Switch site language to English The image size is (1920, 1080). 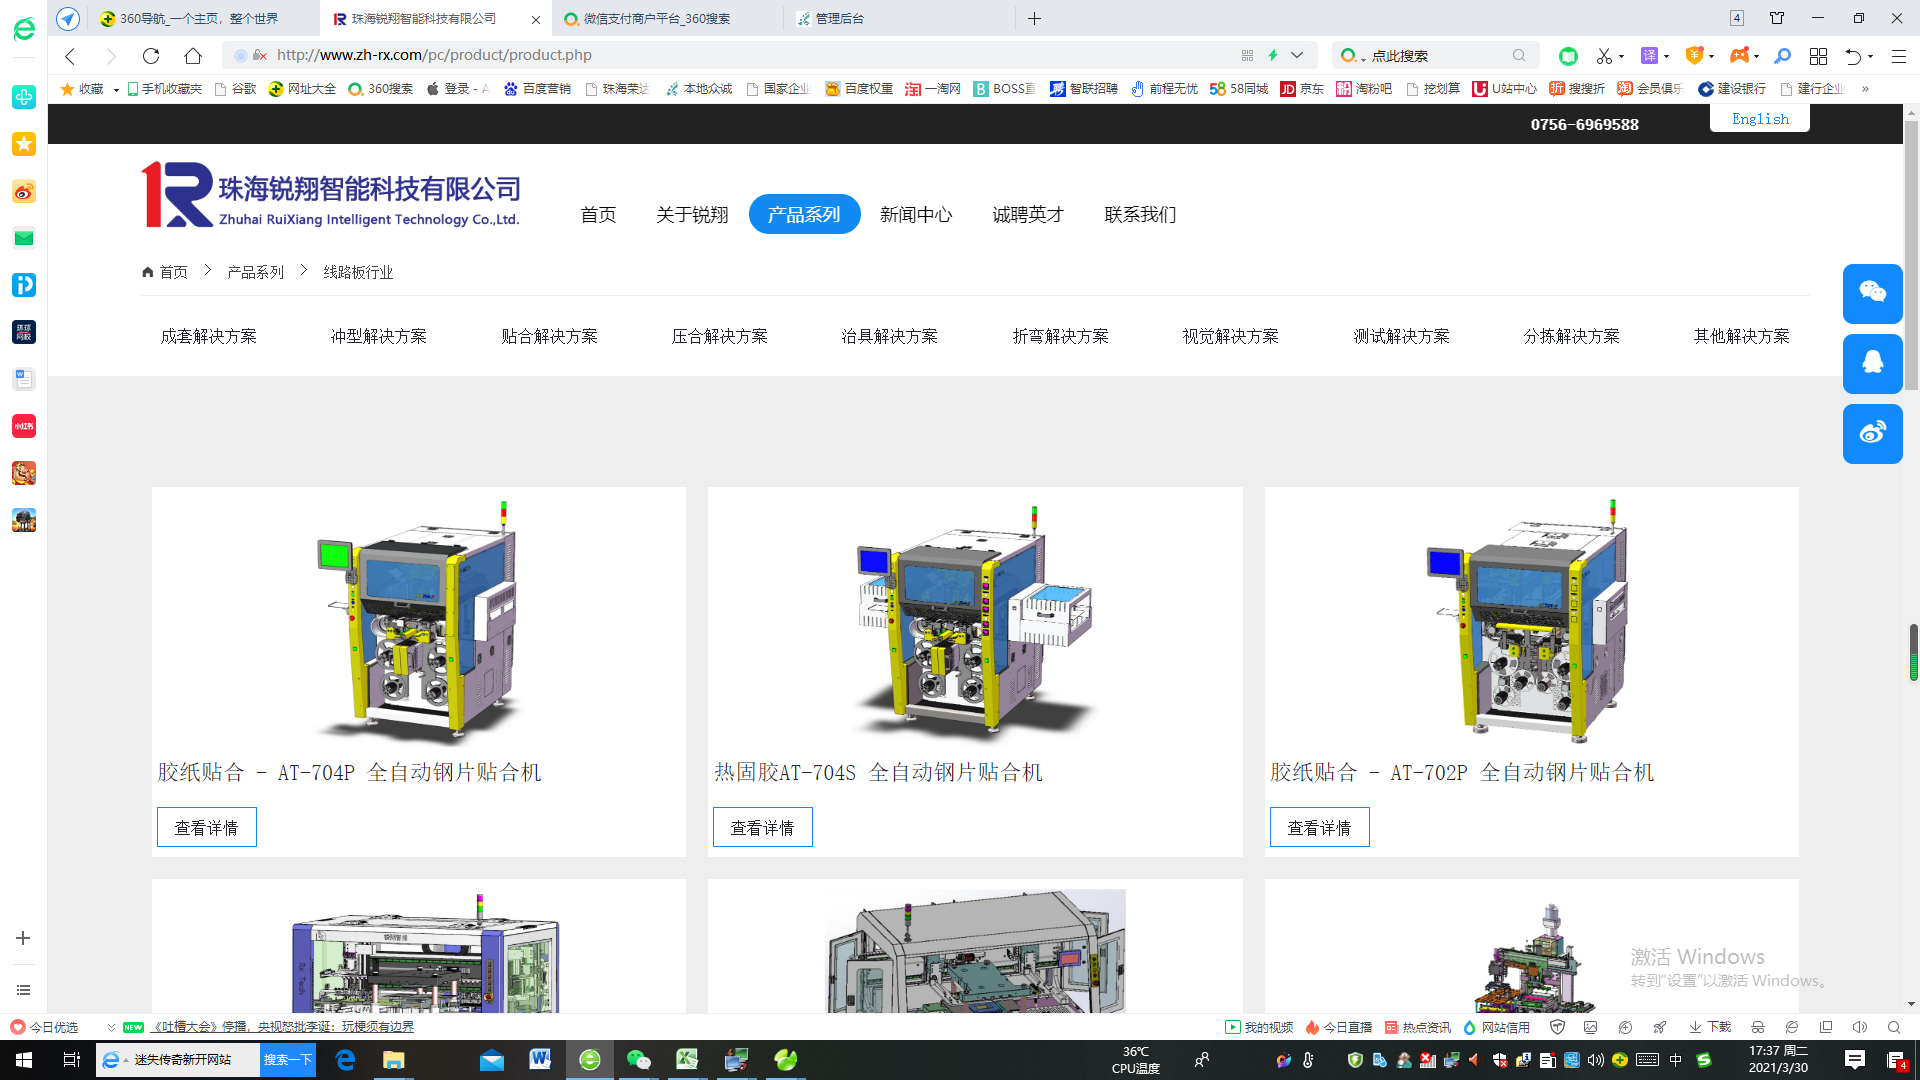[1760, 118]
